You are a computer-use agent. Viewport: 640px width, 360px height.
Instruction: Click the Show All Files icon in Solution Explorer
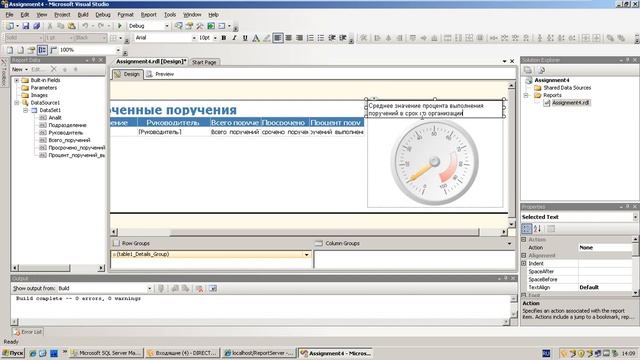[x=541, y=70]
